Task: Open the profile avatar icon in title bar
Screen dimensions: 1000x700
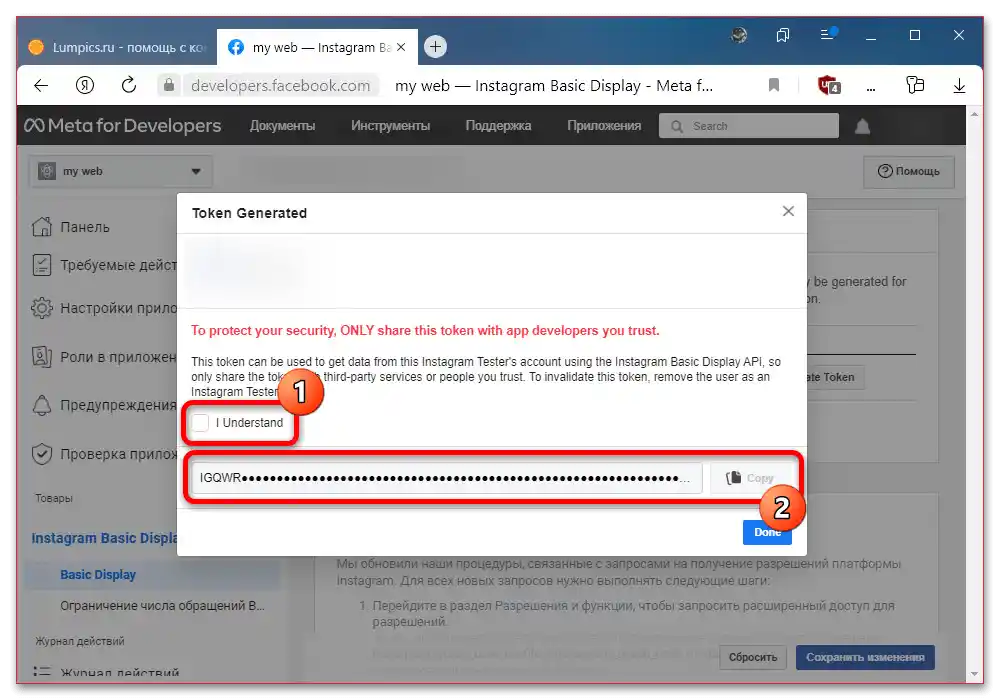Action: (739, 35)
